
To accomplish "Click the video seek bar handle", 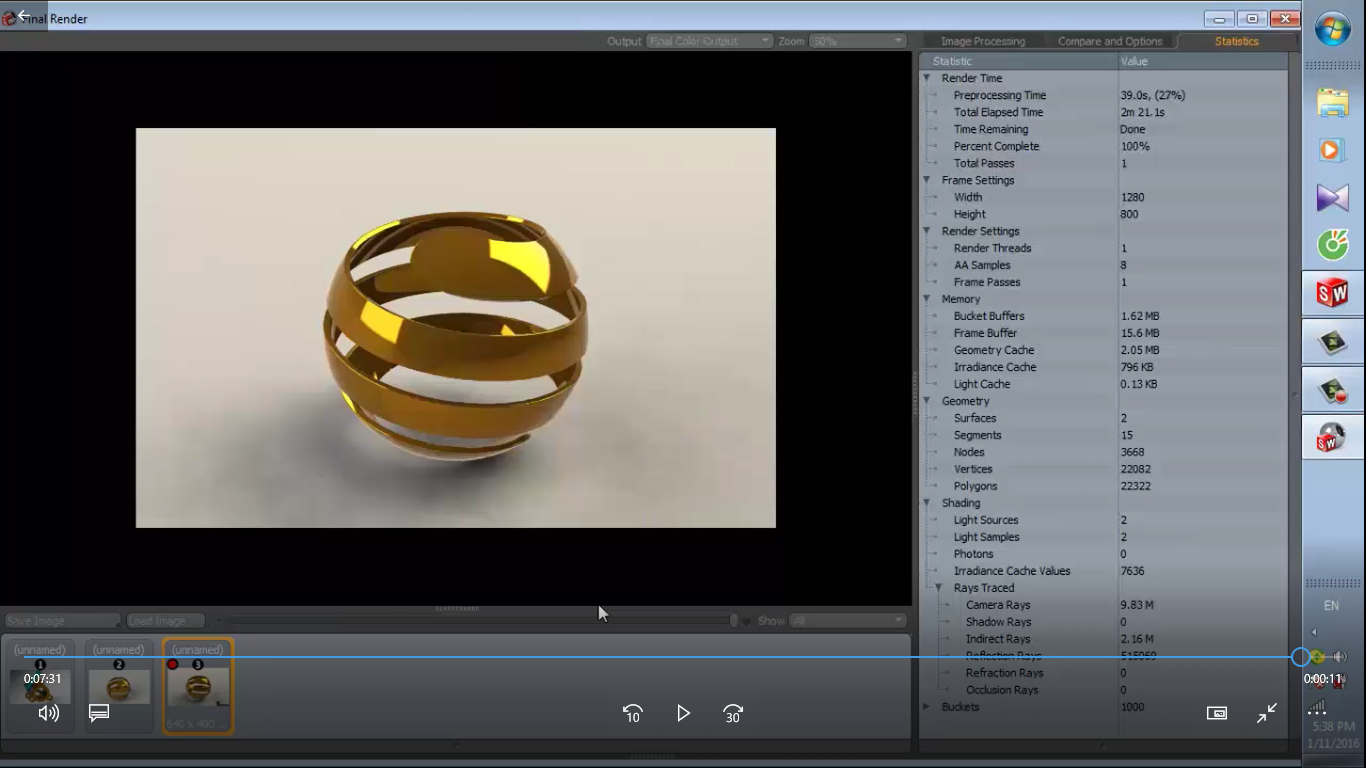I will pyautogui.click(x=1300, y=657).
